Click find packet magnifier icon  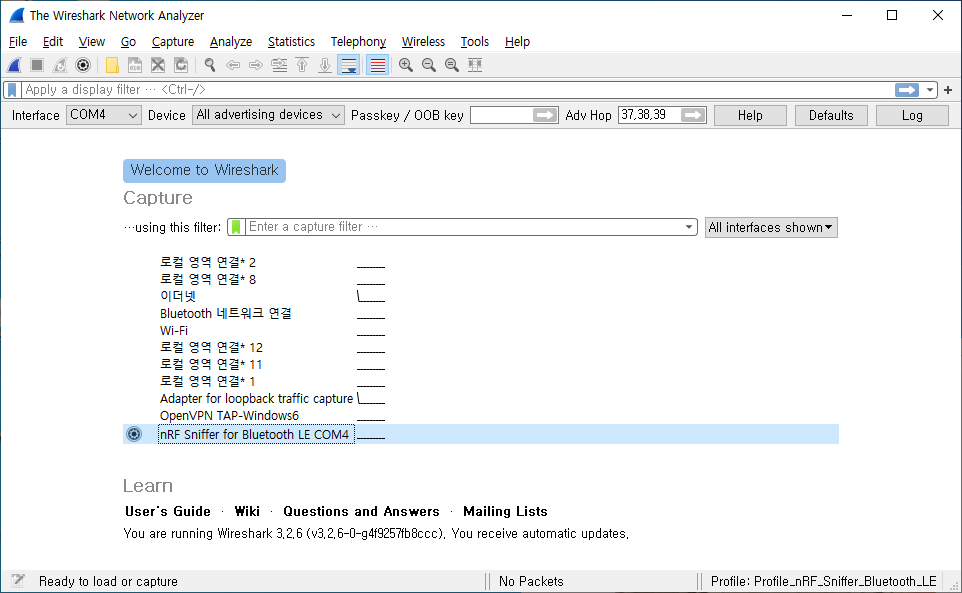(210, 65)
